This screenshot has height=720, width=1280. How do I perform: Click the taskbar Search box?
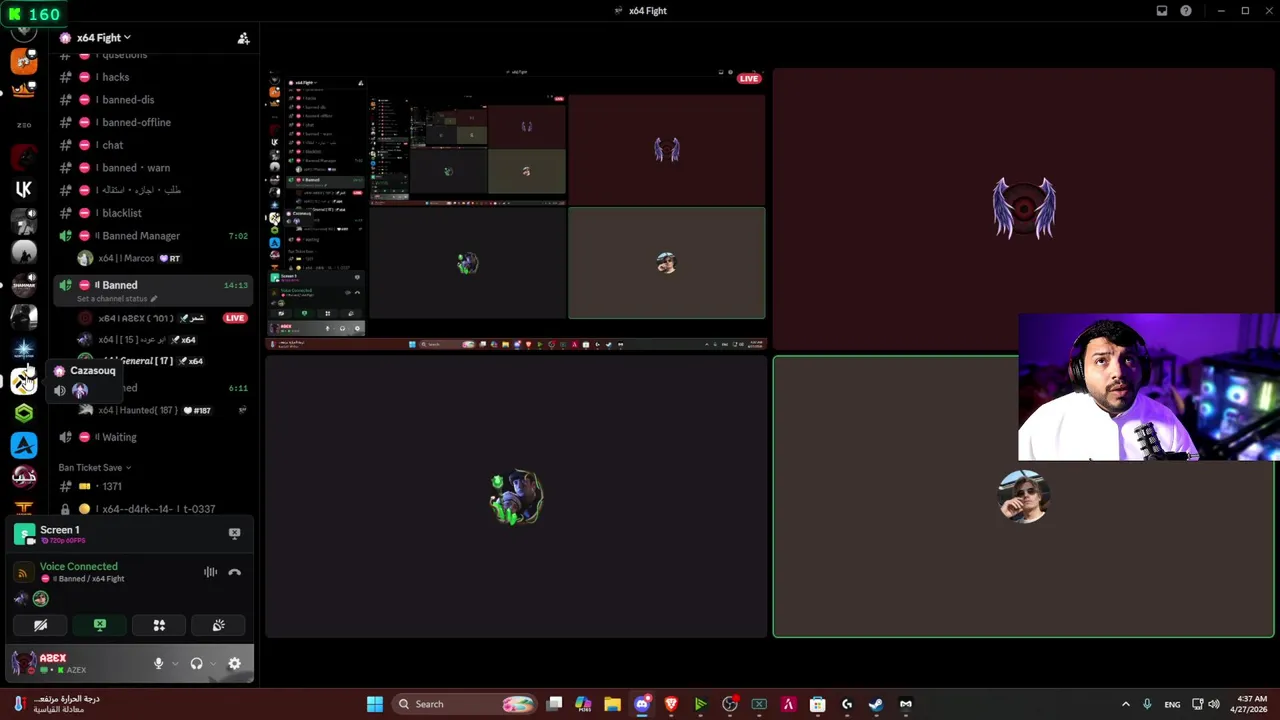(465, 704)
